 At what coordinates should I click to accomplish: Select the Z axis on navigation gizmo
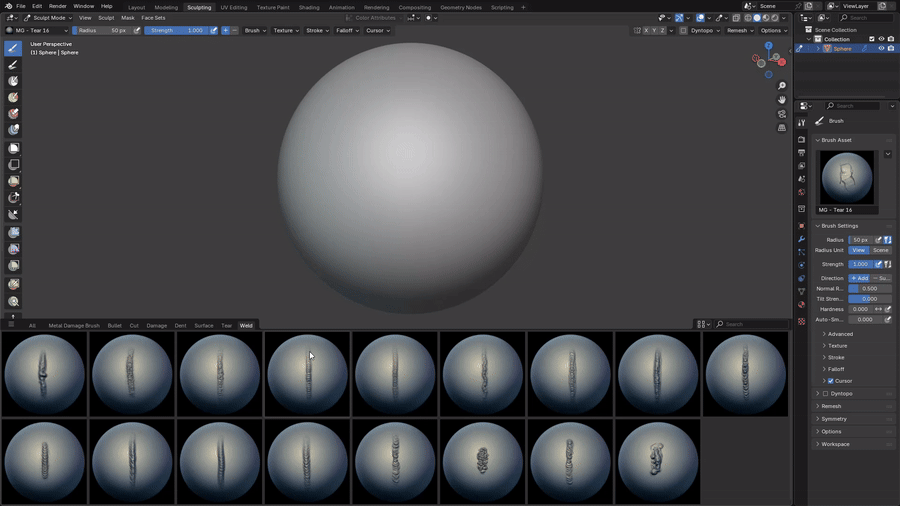click(x=769, y=45)
